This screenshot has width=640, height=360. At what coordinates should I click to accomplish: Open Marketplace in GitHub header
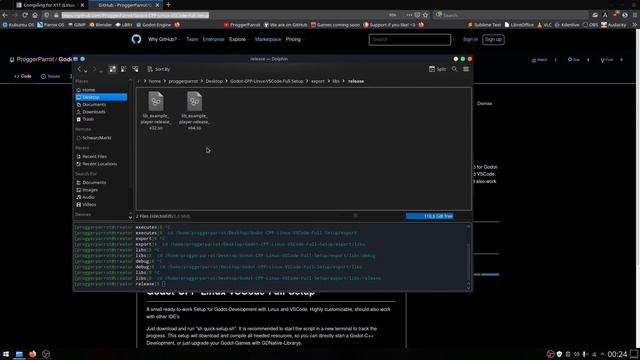[268, 40]
